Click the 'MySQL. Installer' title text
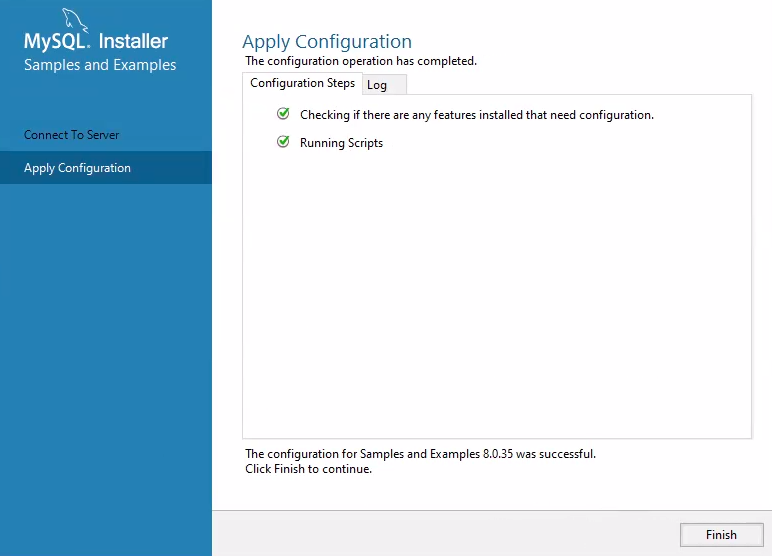This screenshot has width=772, height=556. (96, 41)
